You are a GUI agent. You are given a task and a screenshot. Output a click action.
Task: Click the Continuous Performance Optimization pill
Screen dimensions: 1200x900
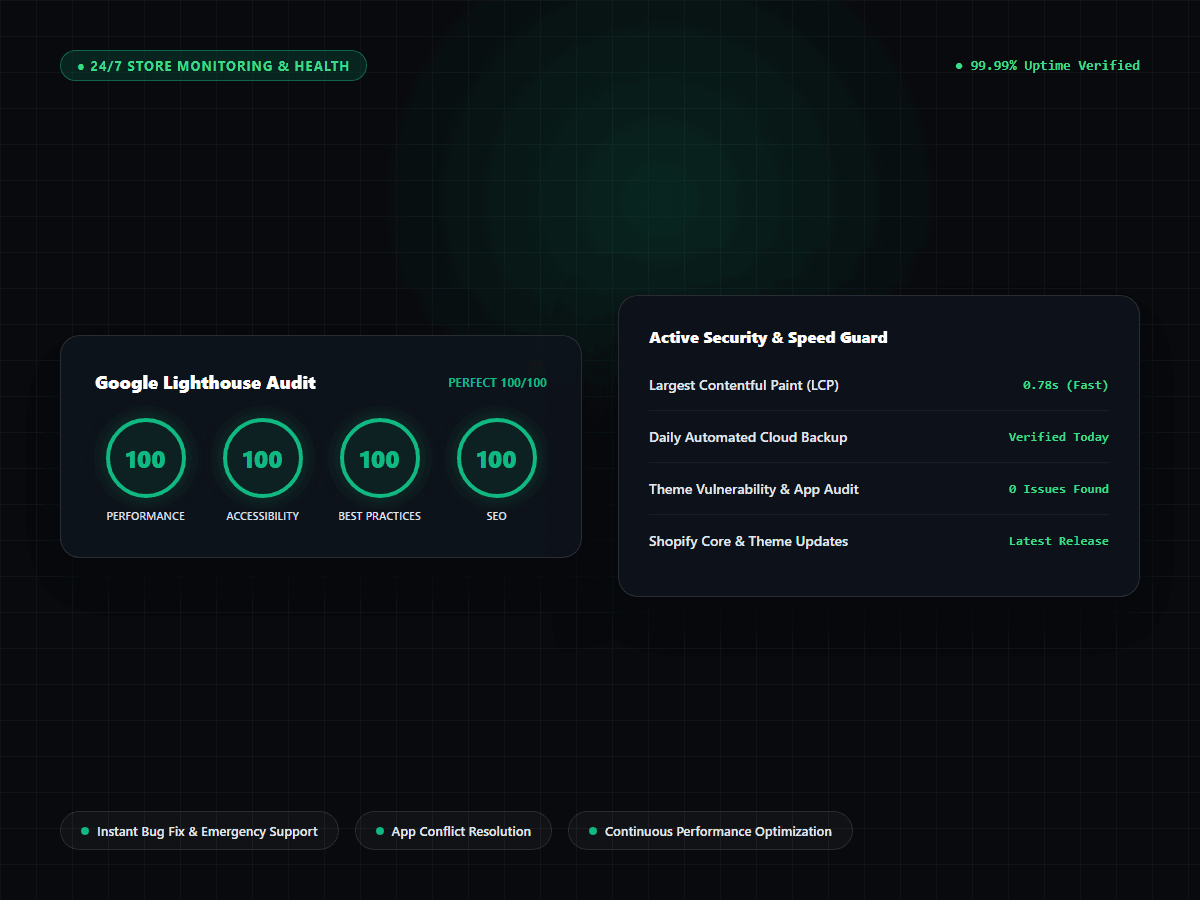tap(710, 831)
